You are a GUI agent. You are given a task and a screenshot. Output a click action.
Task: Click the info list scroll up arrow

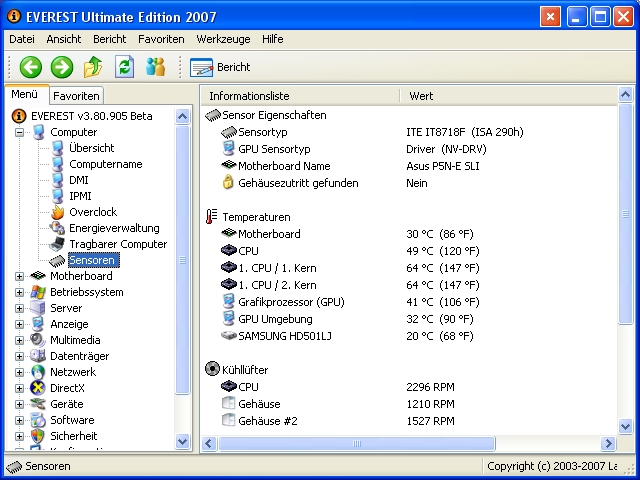[625, 95]
